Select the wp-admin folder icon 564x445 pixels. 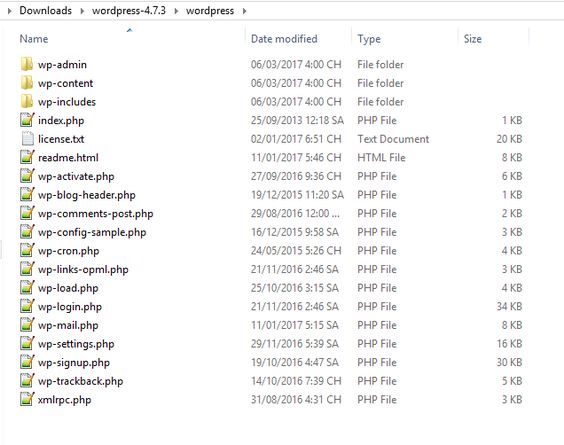(x=27, y=64)
